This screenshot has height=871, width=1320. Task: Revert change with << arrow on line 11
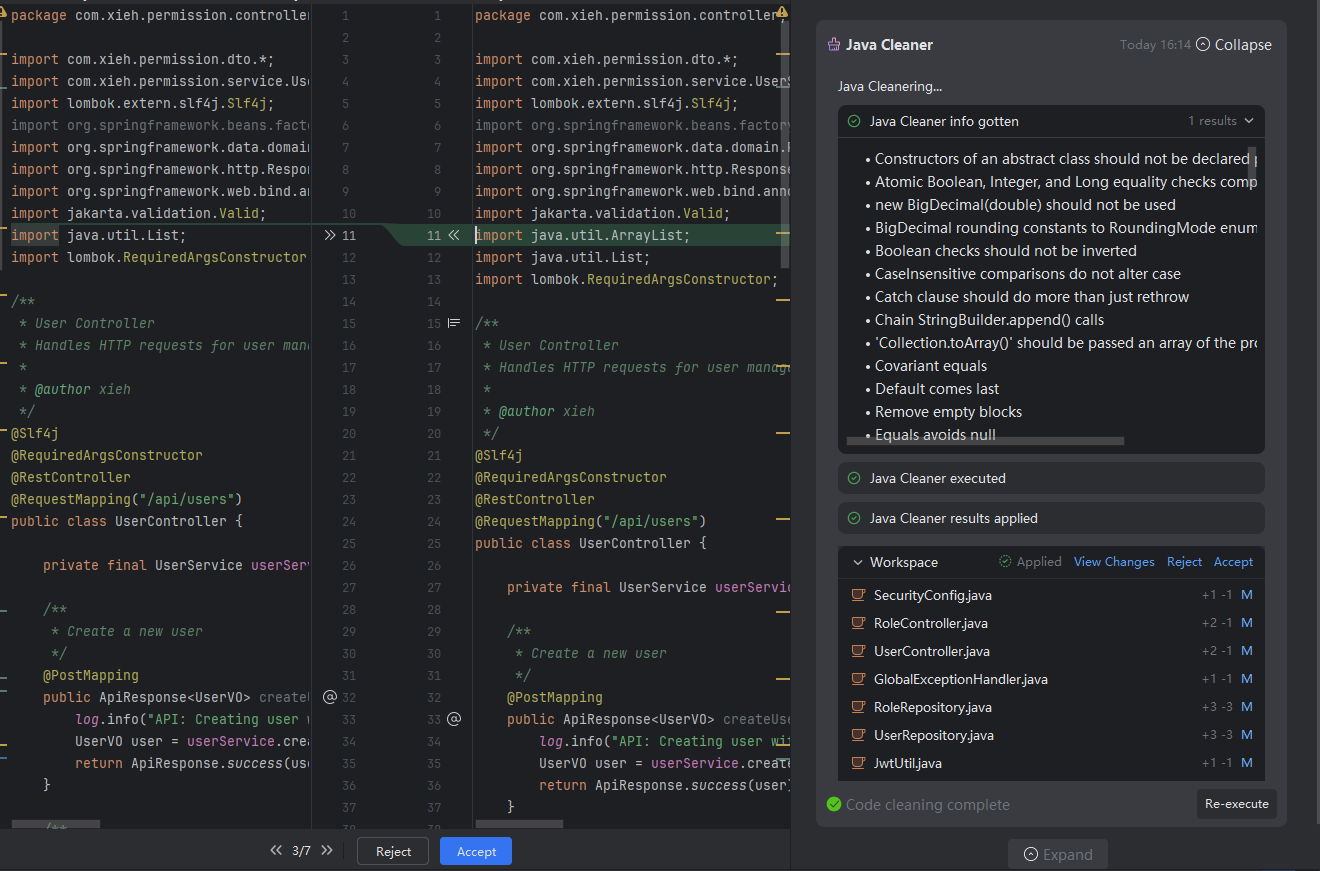[453, 236]
